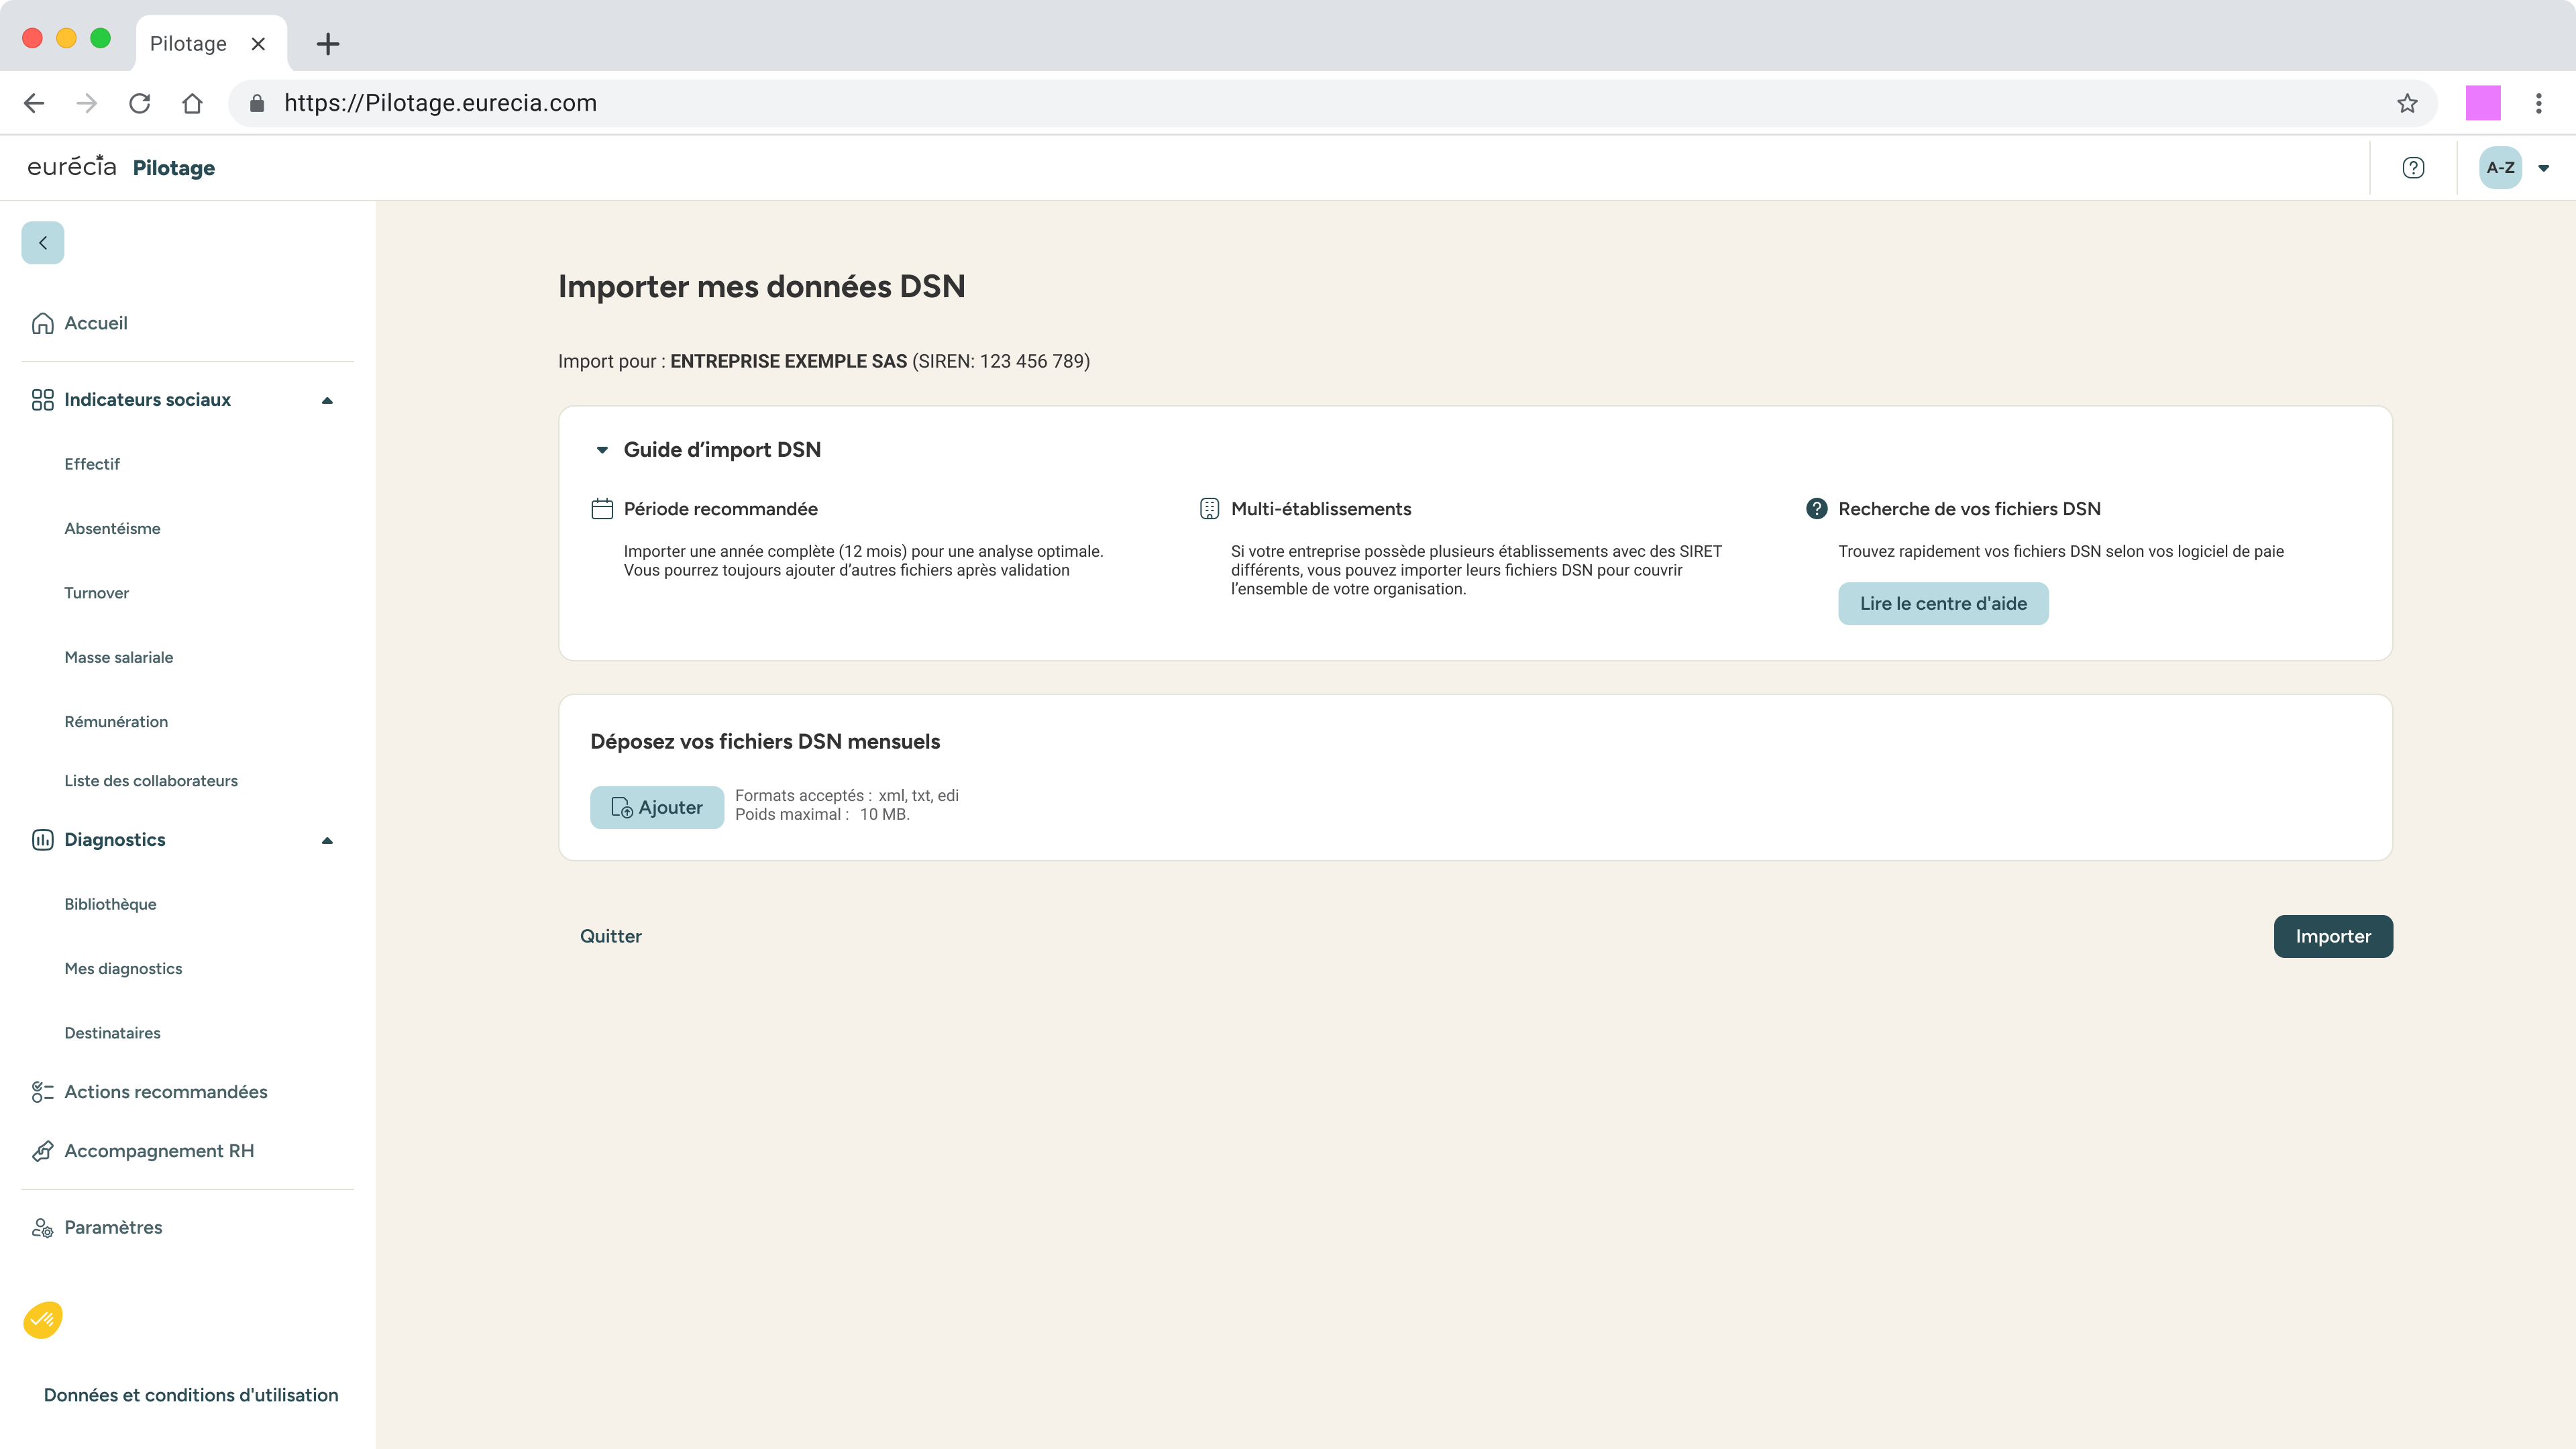This screenshot has width=2576, height=1449.
Task: Select Liste des collaborateurs in sidebar
Action: pyautogui.click(x=151, y=780)
